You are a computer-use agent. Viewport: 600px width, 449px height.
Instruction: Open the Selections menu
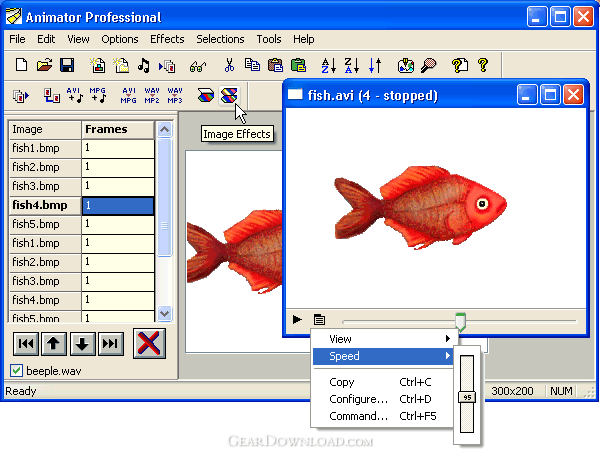(220, 39)
